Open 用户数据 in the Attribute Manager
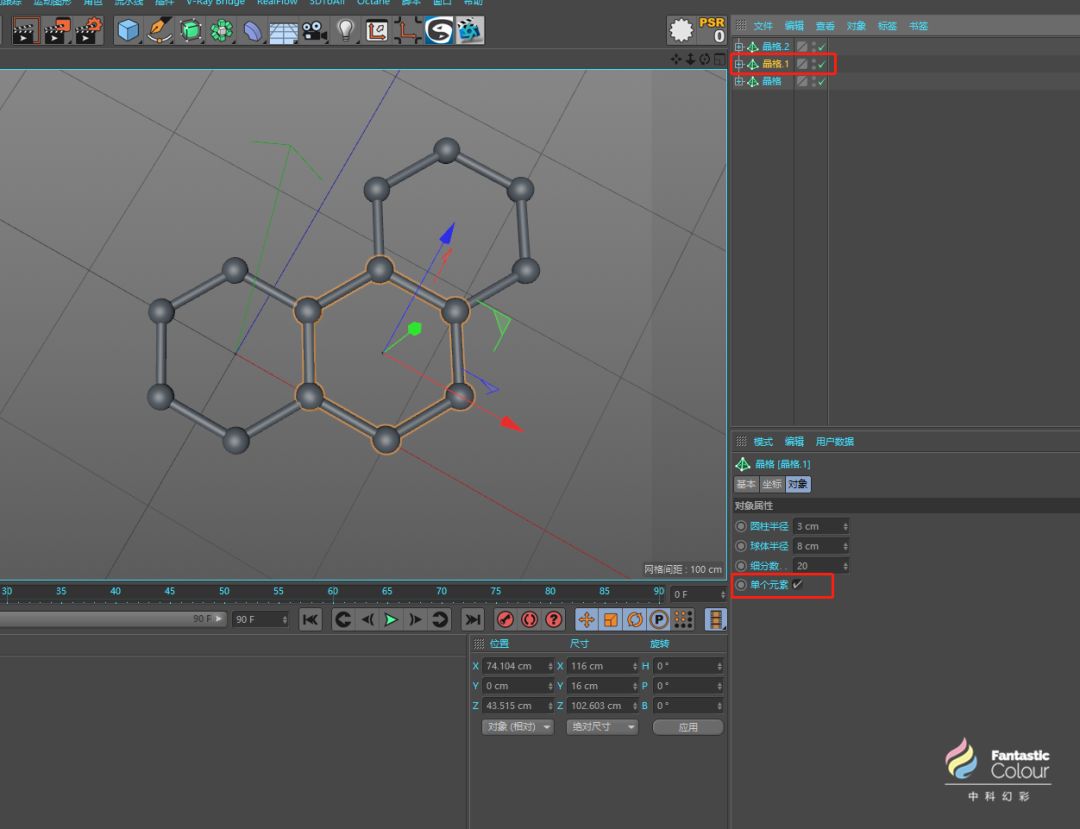The width and height of the screenshot is (1080, 829). [x=834, y=441]
